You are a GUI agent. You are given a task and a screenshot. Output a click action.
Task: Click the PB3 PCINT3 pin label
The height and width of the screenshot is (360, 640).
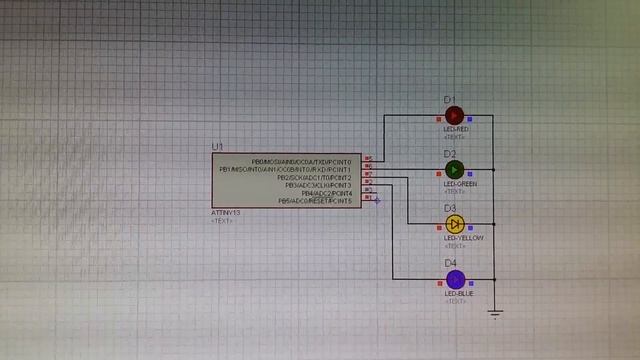click(x=318, y=185)
